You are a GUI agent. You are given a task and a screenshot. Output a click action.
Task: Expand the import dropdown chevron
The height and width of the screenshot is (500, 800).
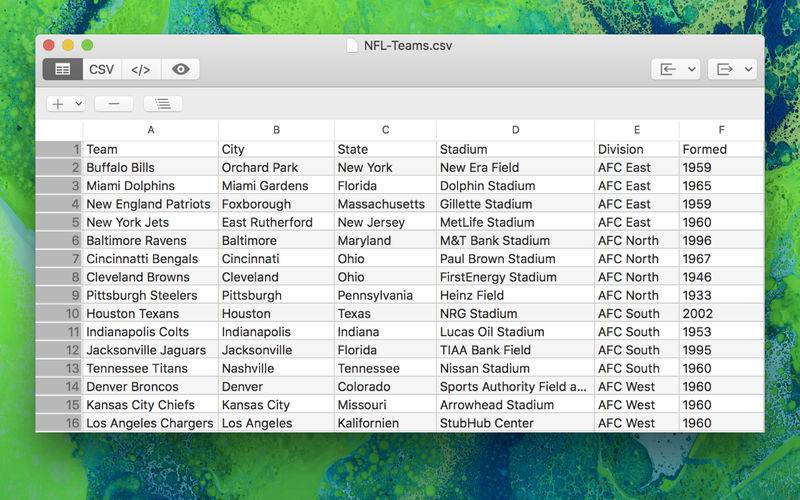click(x=692, y=69)
